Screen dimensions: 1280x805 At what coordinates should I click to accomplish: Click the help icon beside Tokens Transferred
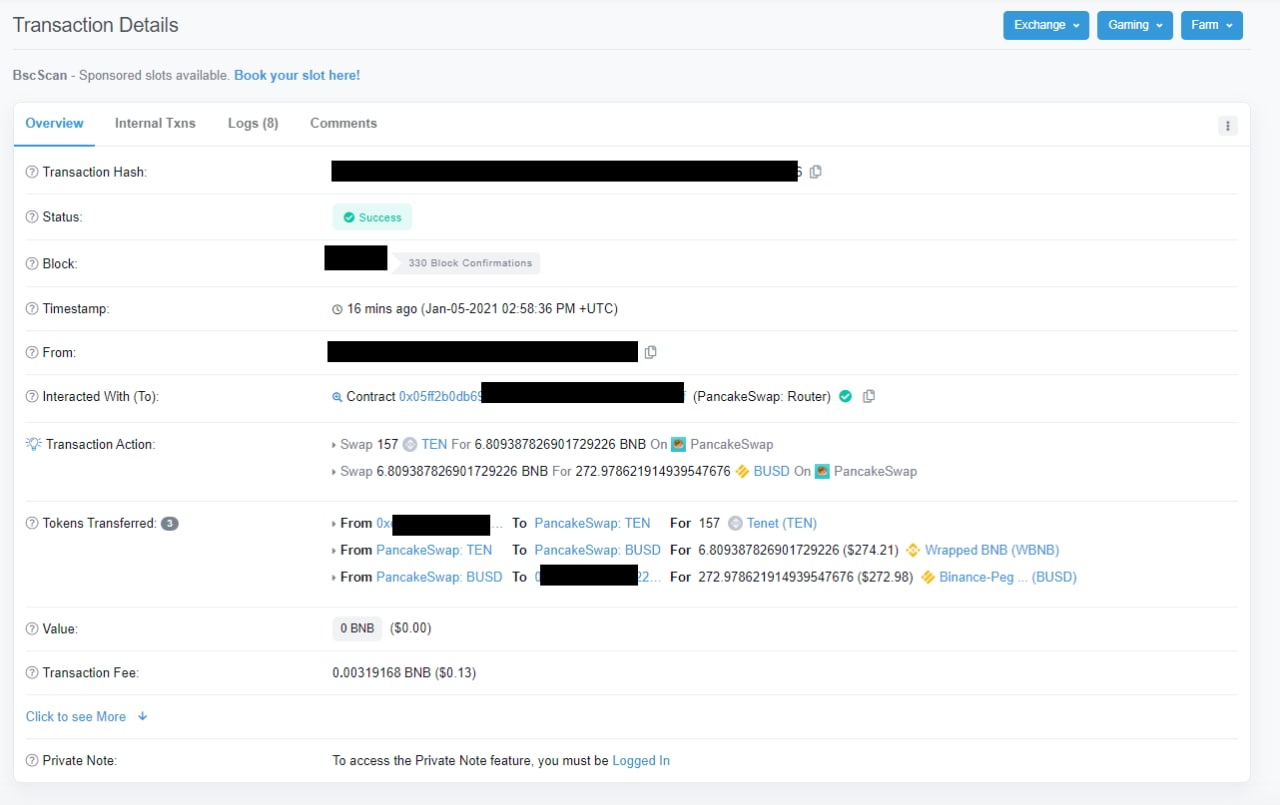pos(32,523)
